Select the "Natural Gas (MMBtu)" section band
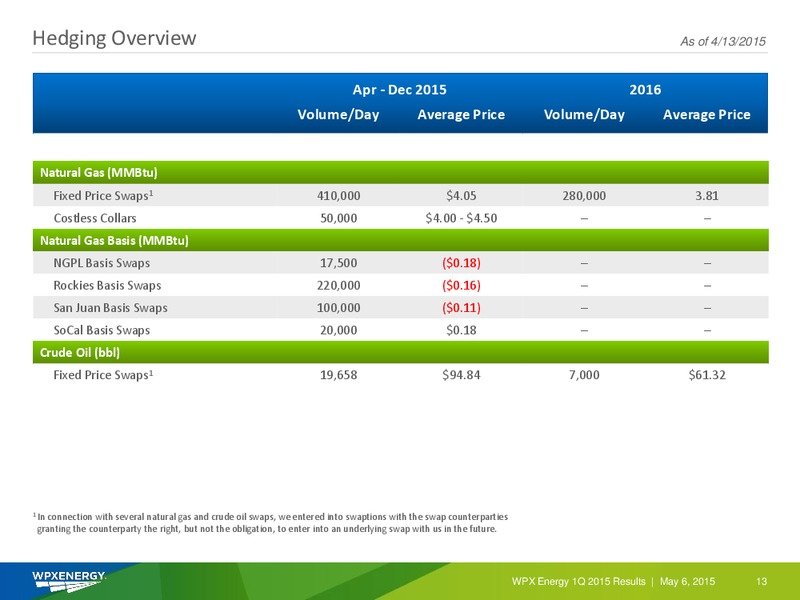Image resolution: width=800 pixels, height=600 pixels. [401, 172]
